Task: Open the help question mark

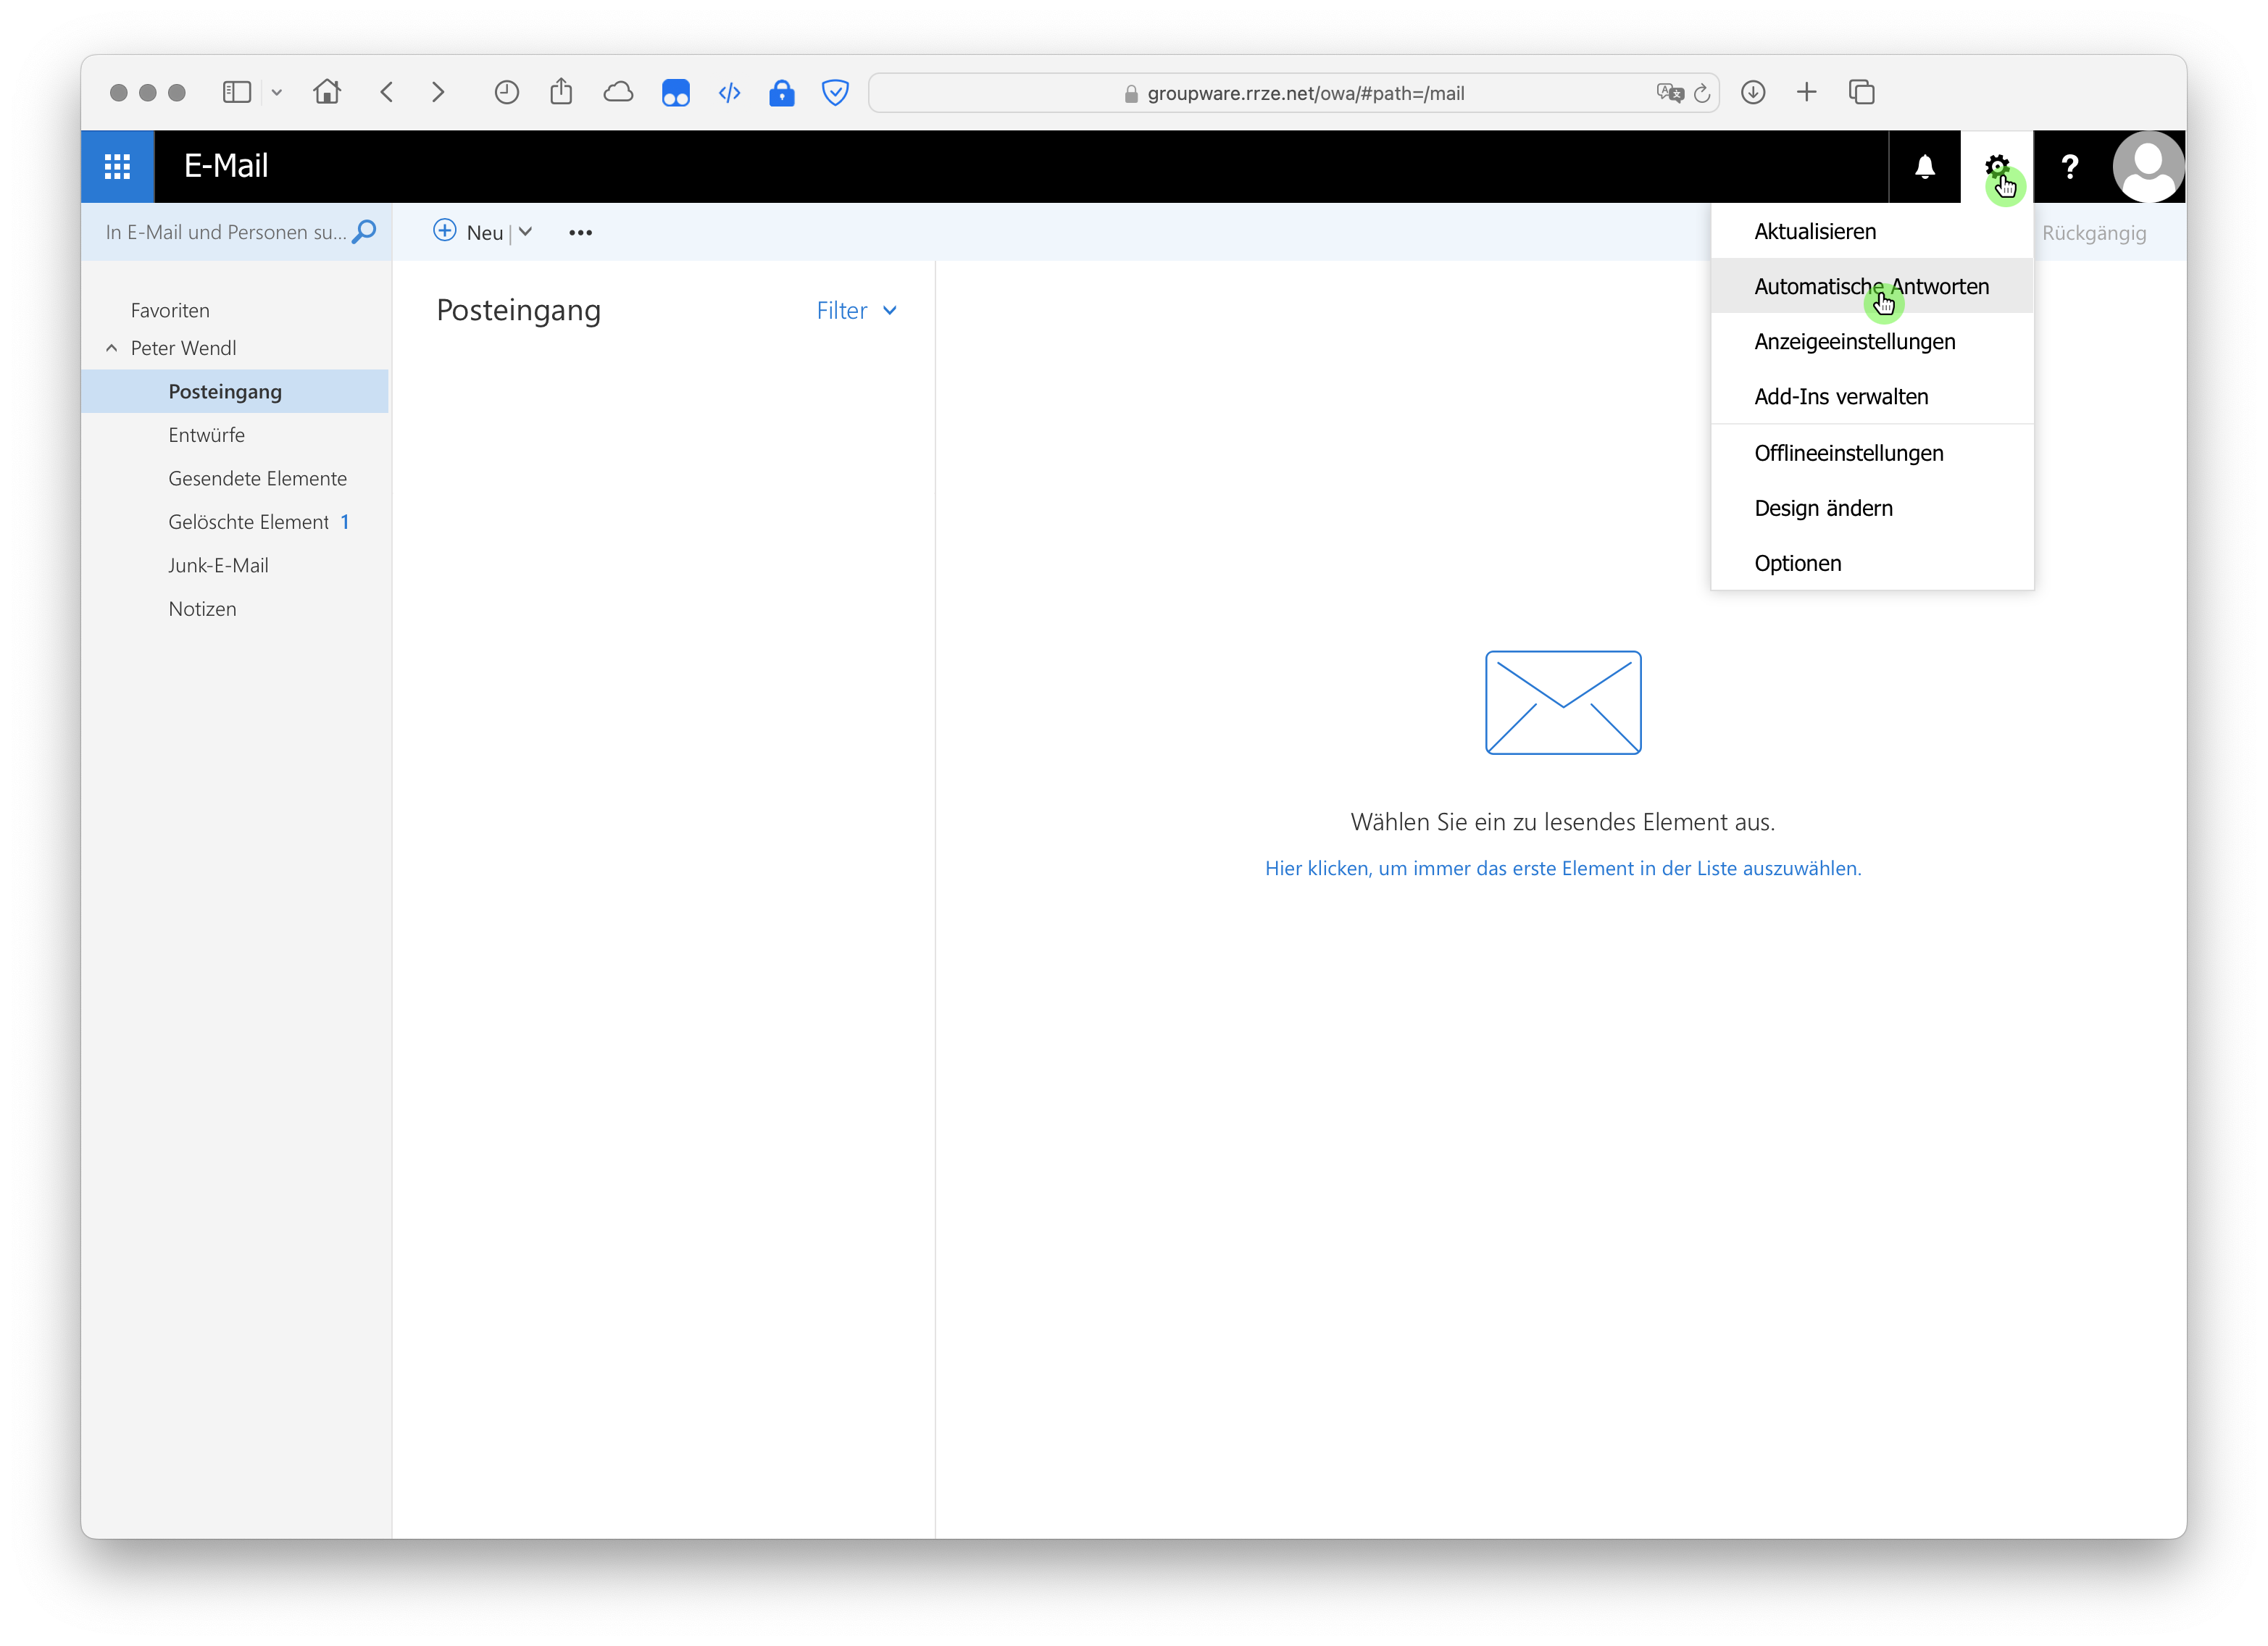Action: [2069, 166]
